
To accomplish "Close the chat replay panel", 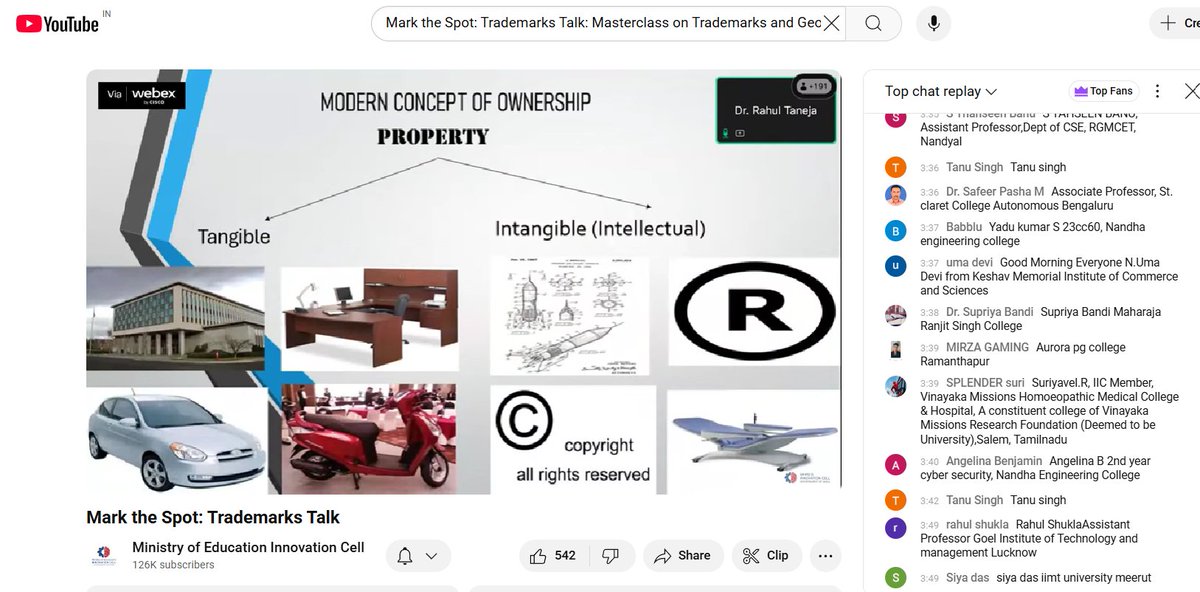I will pos(1190,91).
